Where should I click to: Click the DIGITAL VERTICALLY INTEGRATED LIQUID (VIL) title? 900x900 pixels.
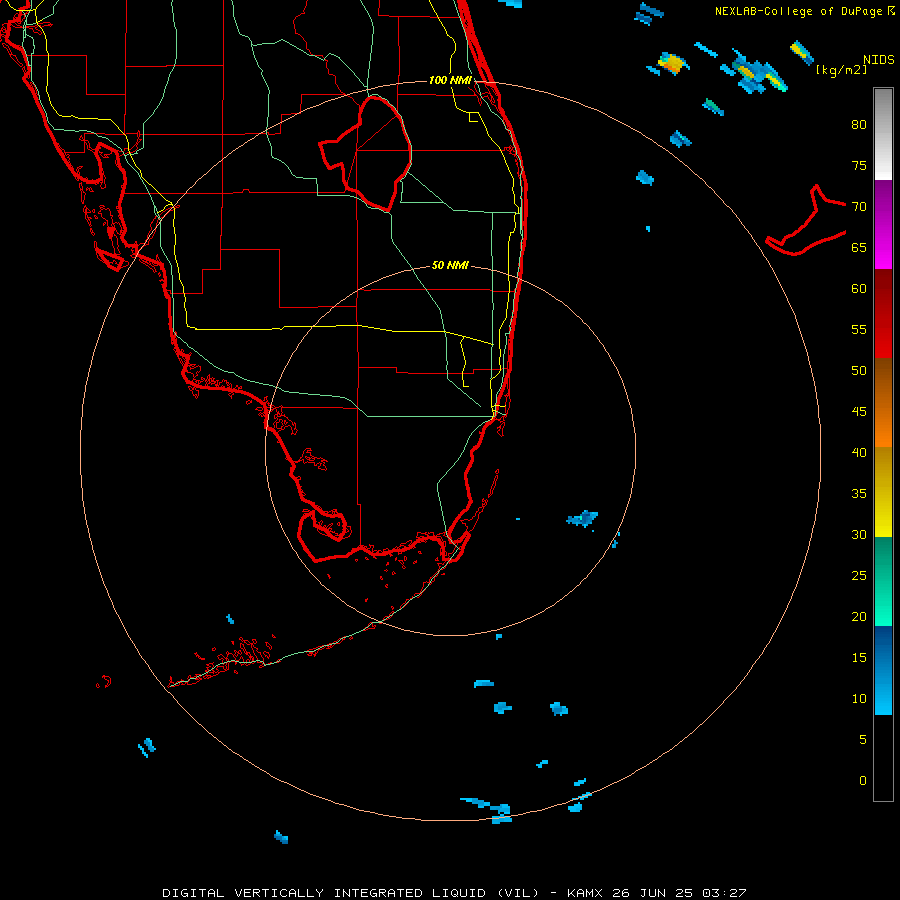(x=351, y=893)
